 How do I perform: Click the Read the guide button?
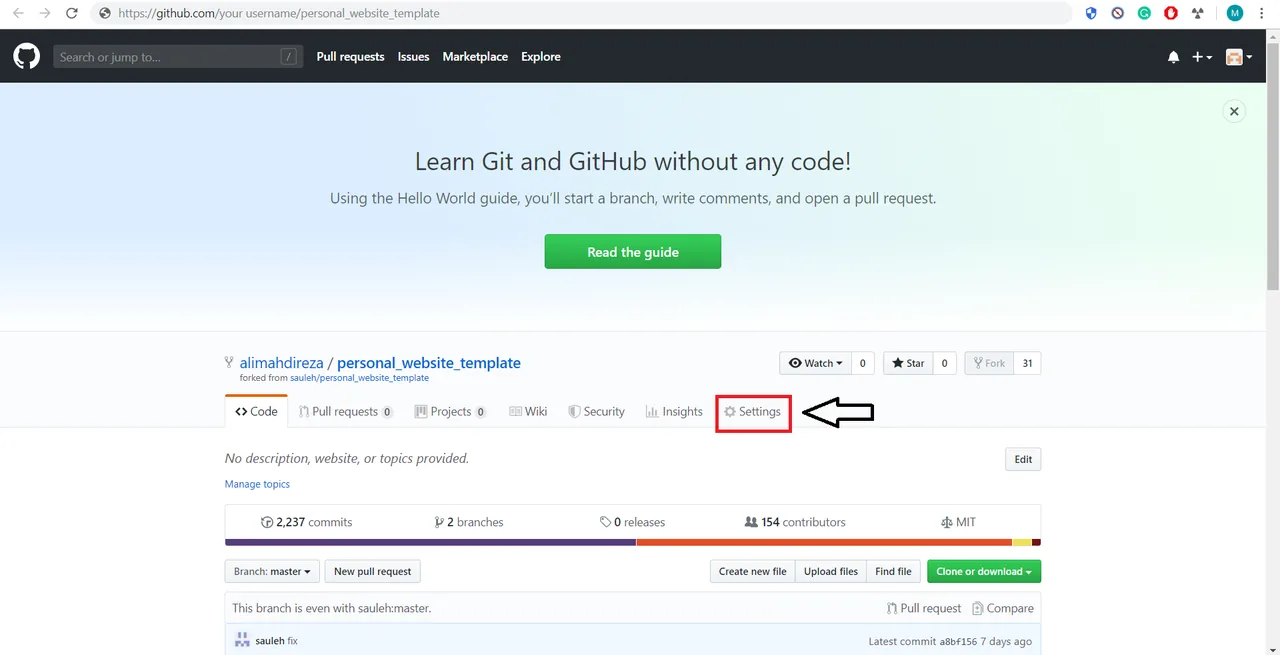[x=633, y=252]
